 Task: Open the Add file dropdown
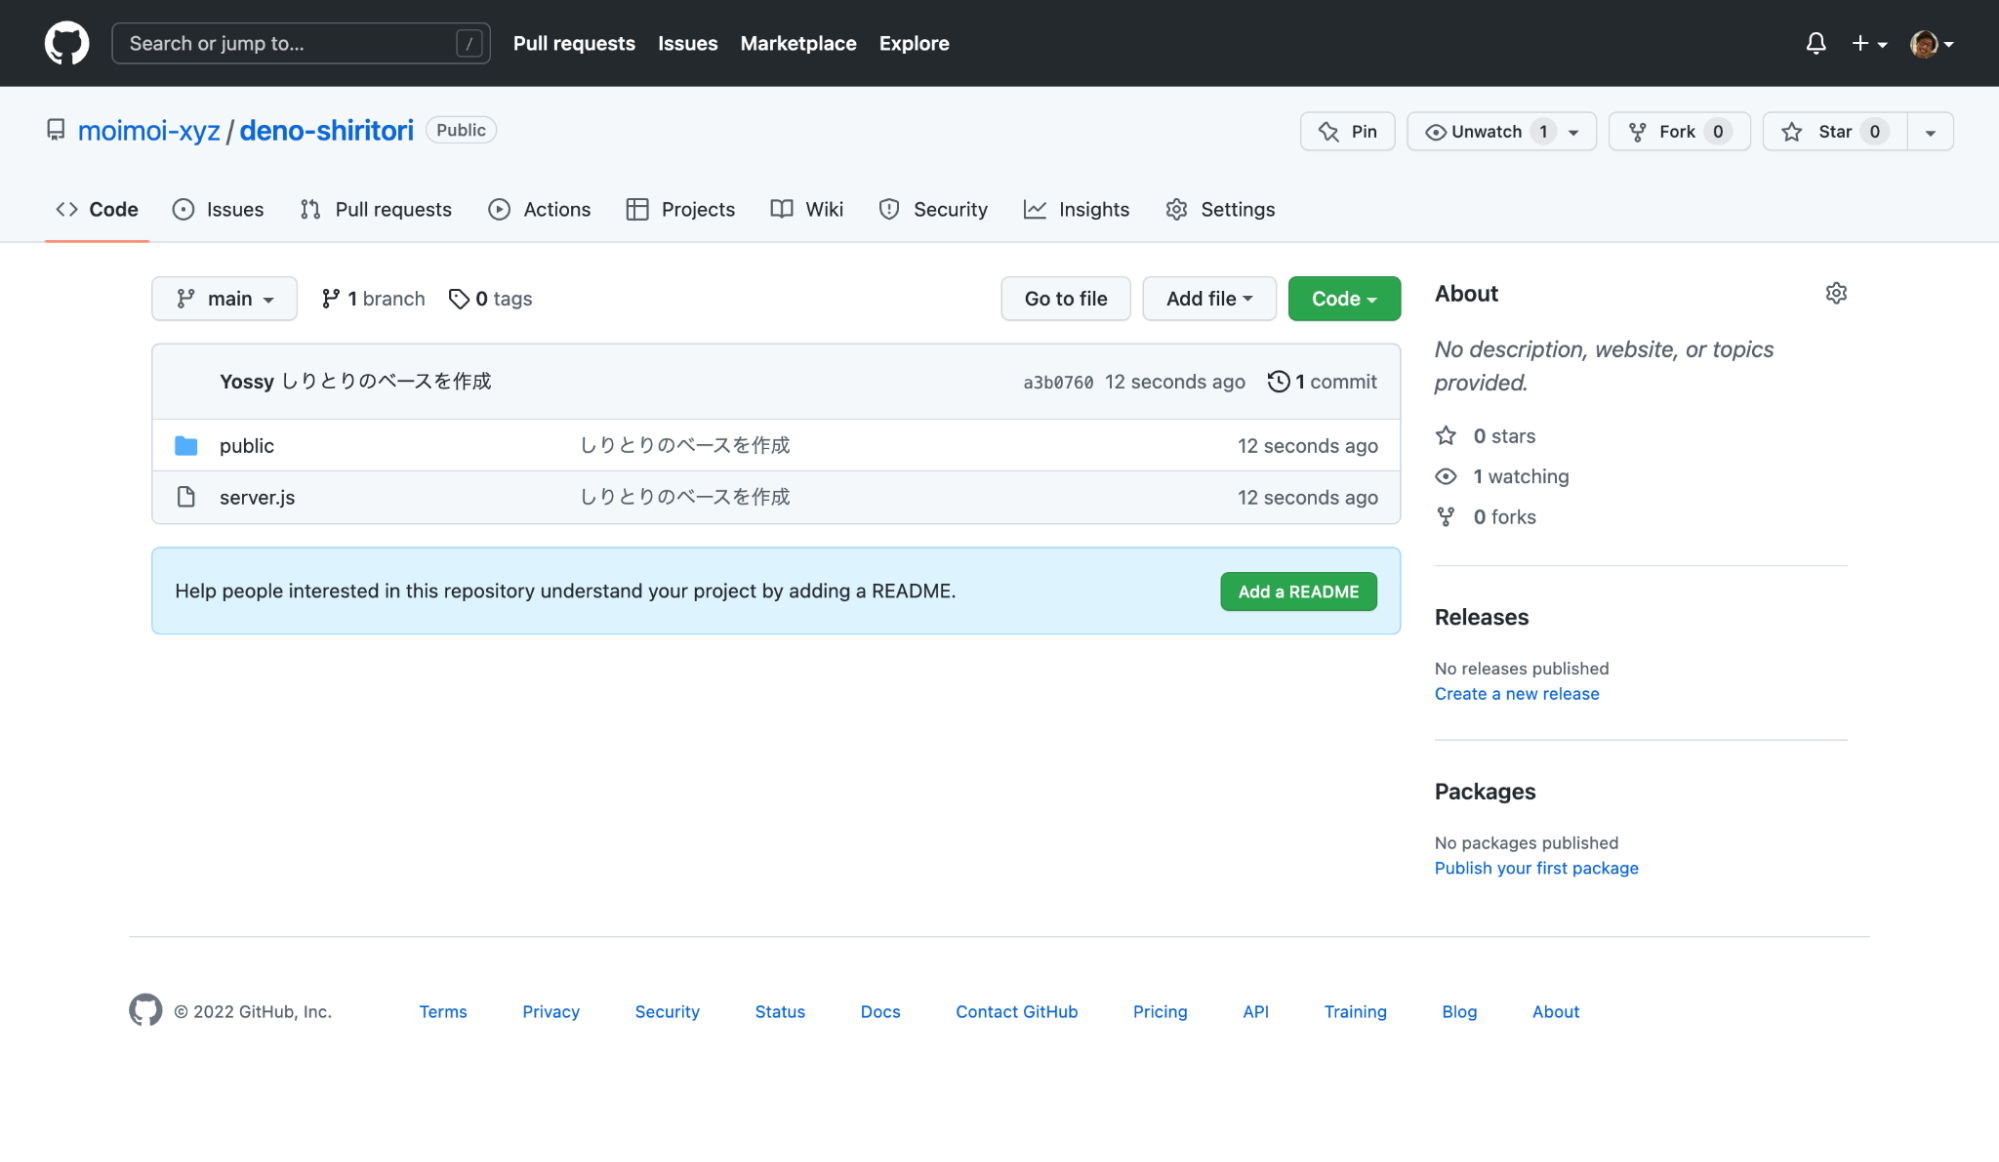[1208, 299]
